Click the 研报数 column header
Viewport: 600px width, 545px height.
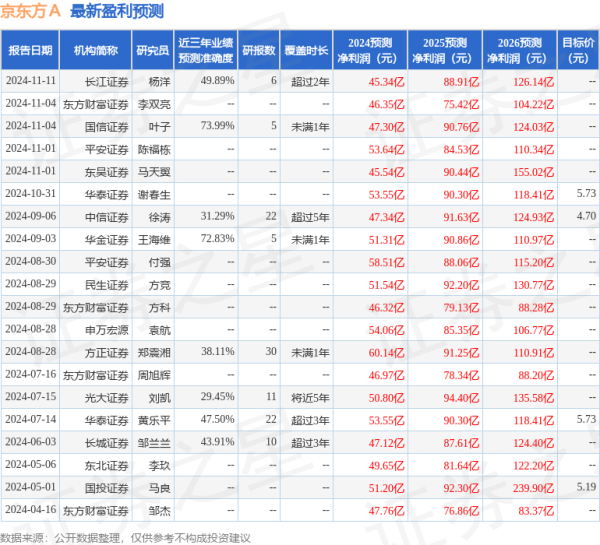click(259, 50)
